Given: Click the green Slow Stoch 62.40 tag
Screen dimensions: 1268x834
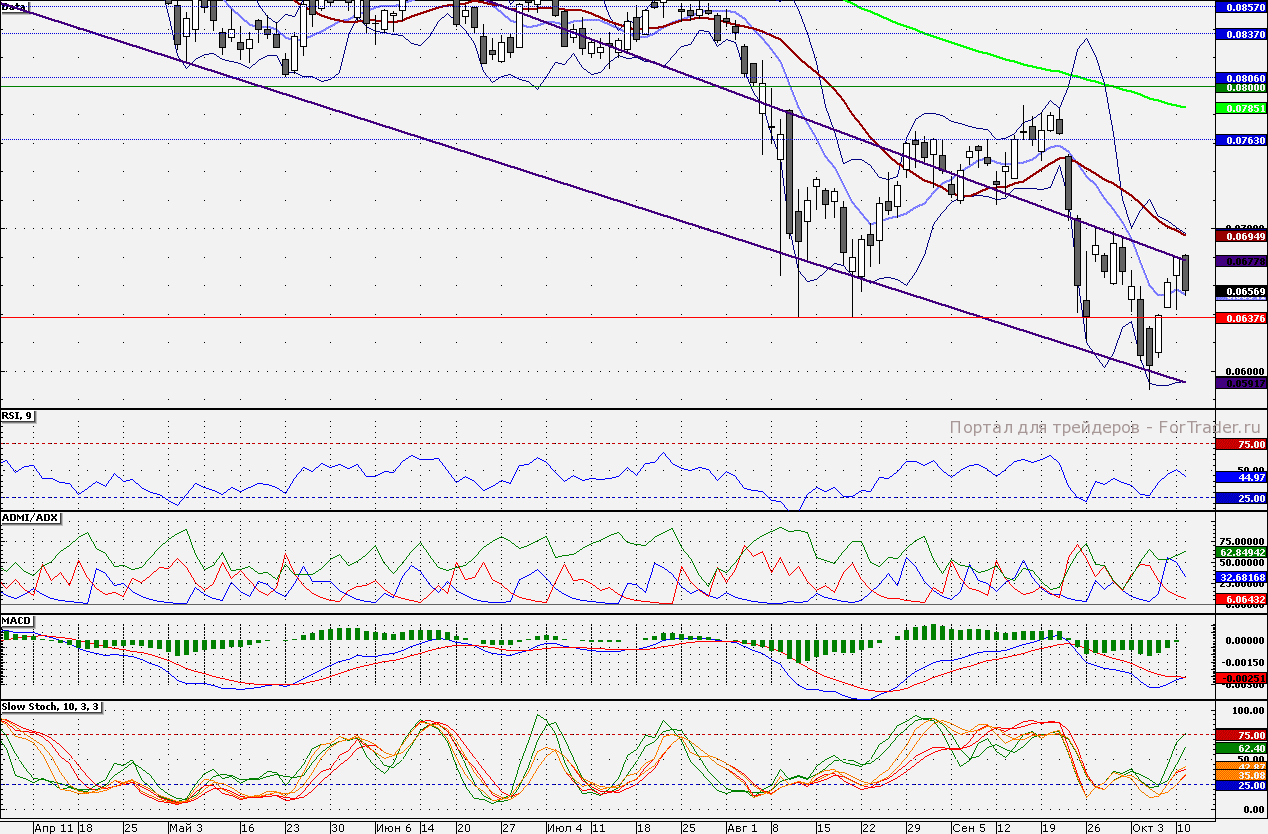Looking at the screenshot, I should click(1240, 747).
